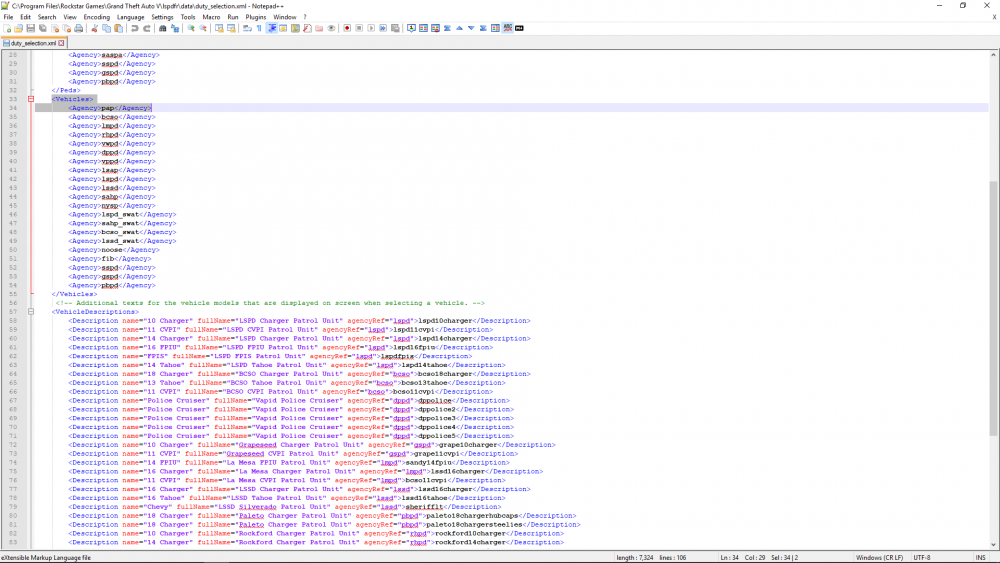This screenshot has height=563, width=1000.
Task: Close the duty_selection.xml tab
Action: [62, 44]
